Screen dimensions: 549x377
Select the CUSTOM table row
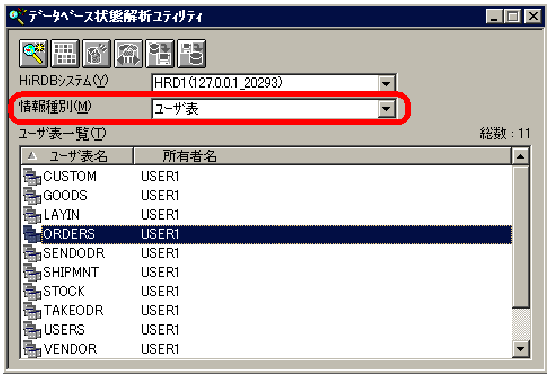[266, 176]
